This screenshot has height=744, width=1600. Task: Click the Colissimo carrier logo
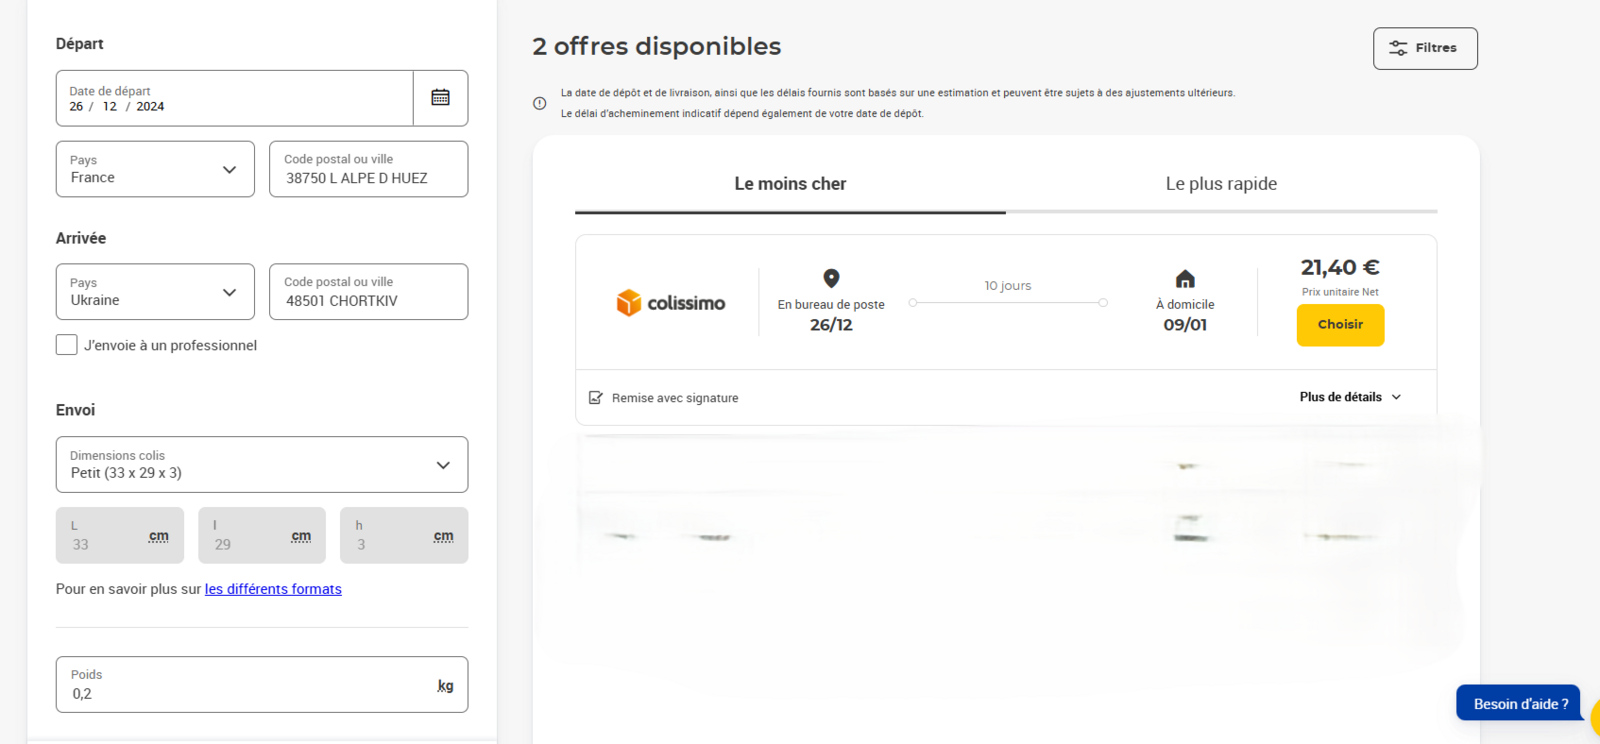670,302
